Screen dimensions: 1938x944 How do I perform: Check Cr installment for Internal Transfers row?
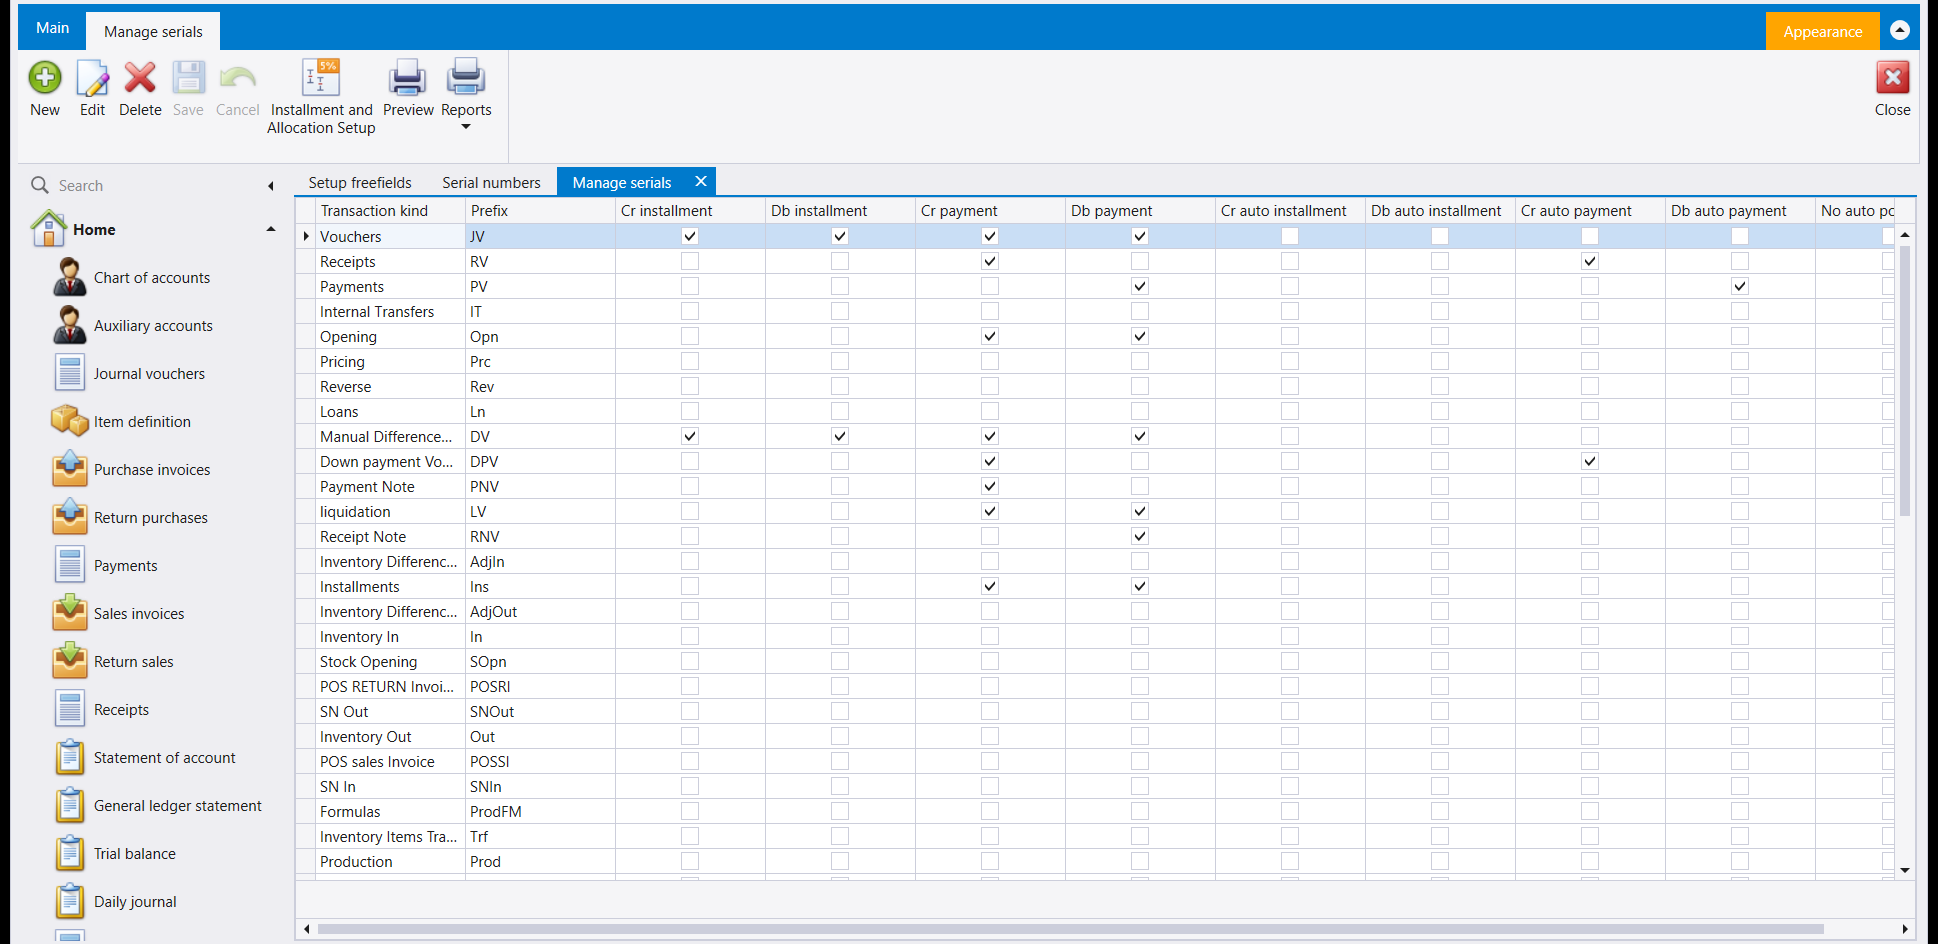click(690, 311)
